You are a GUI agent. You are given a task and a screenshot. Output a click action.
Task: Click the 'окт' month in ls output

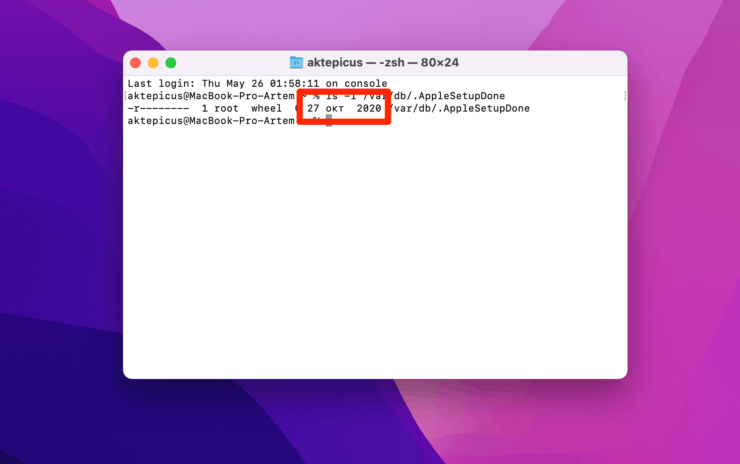(335, 109)
